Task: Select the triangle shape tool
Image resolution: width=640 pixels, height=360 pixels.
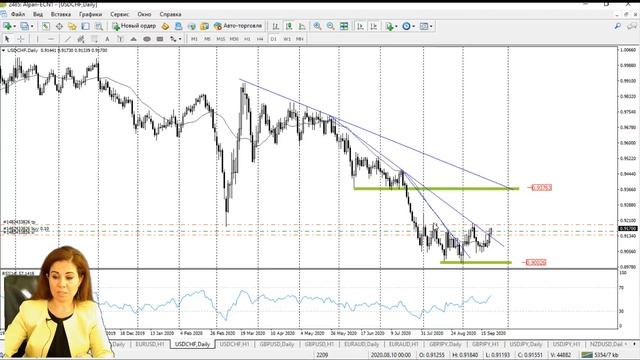Action: click(133, 39)
